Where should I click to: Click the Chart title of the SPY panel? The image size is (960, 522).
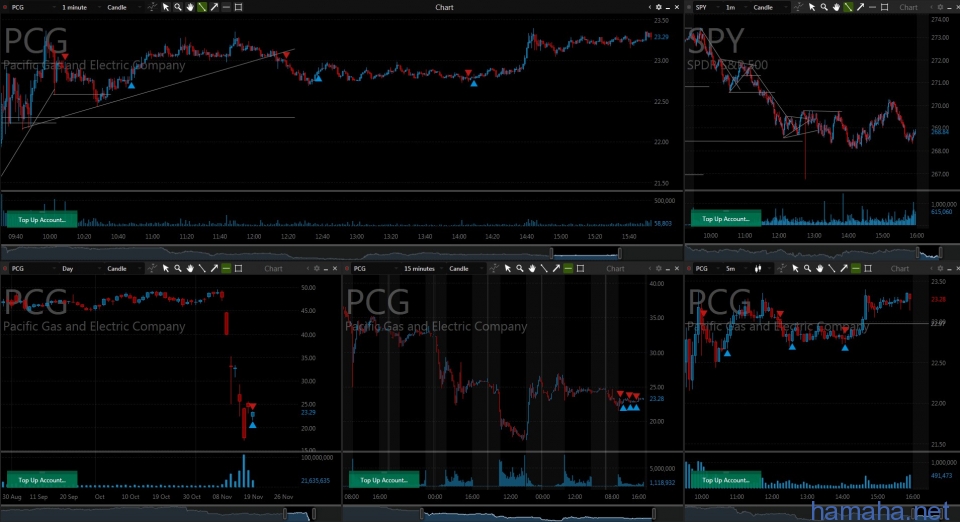(909, 7)
